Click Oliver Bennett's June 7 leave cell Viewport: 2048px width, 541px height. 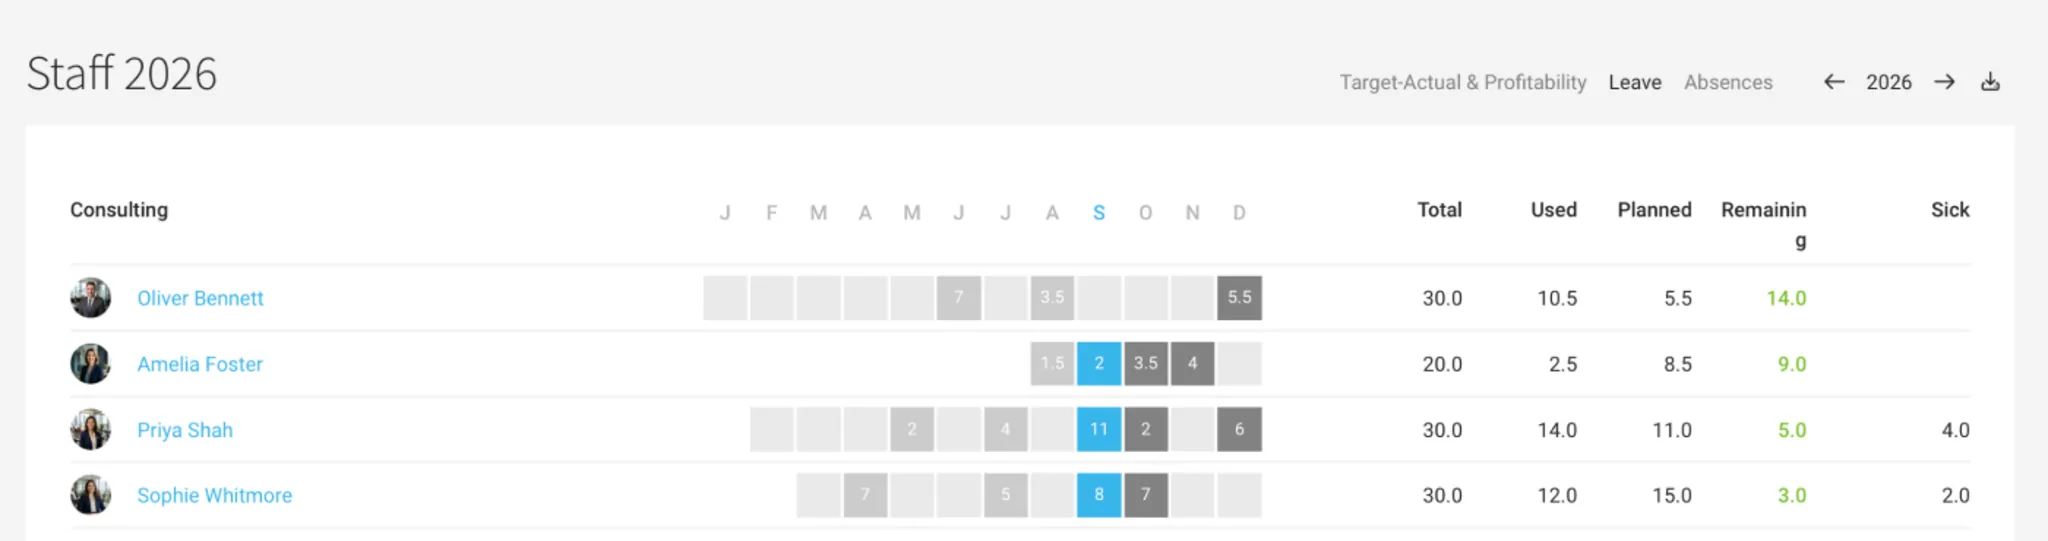[x=959, y=298]
